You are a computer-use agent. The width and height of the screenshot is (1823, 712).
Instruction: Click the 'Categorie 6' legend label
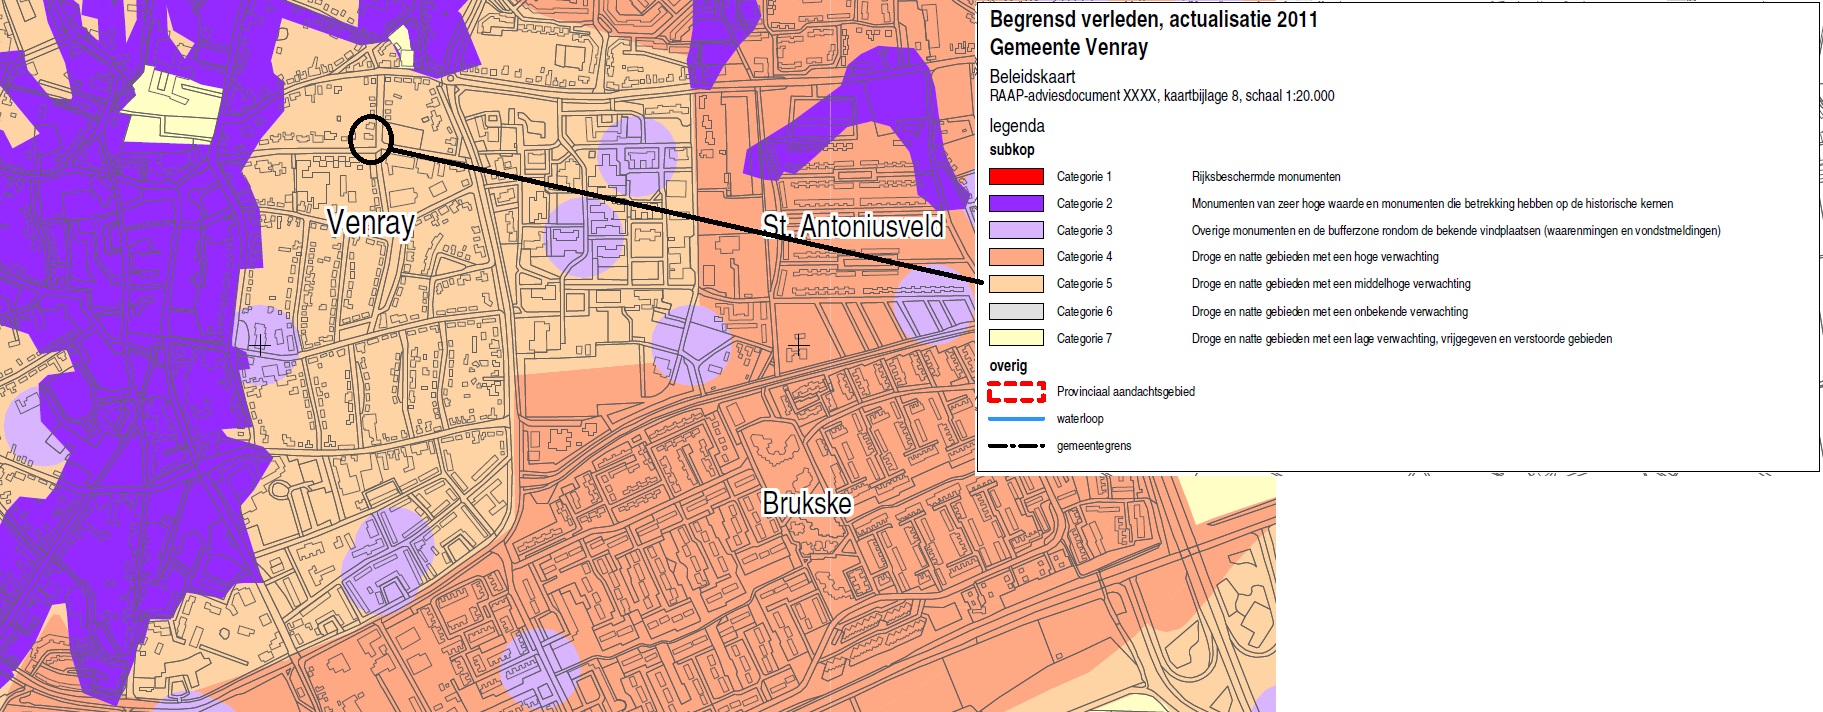[1084, 312]
